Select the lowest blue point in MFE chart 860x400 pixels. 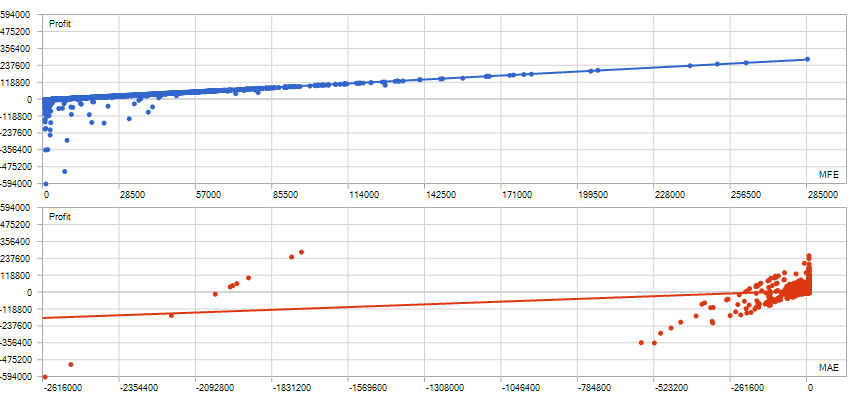tap(46, 184)
